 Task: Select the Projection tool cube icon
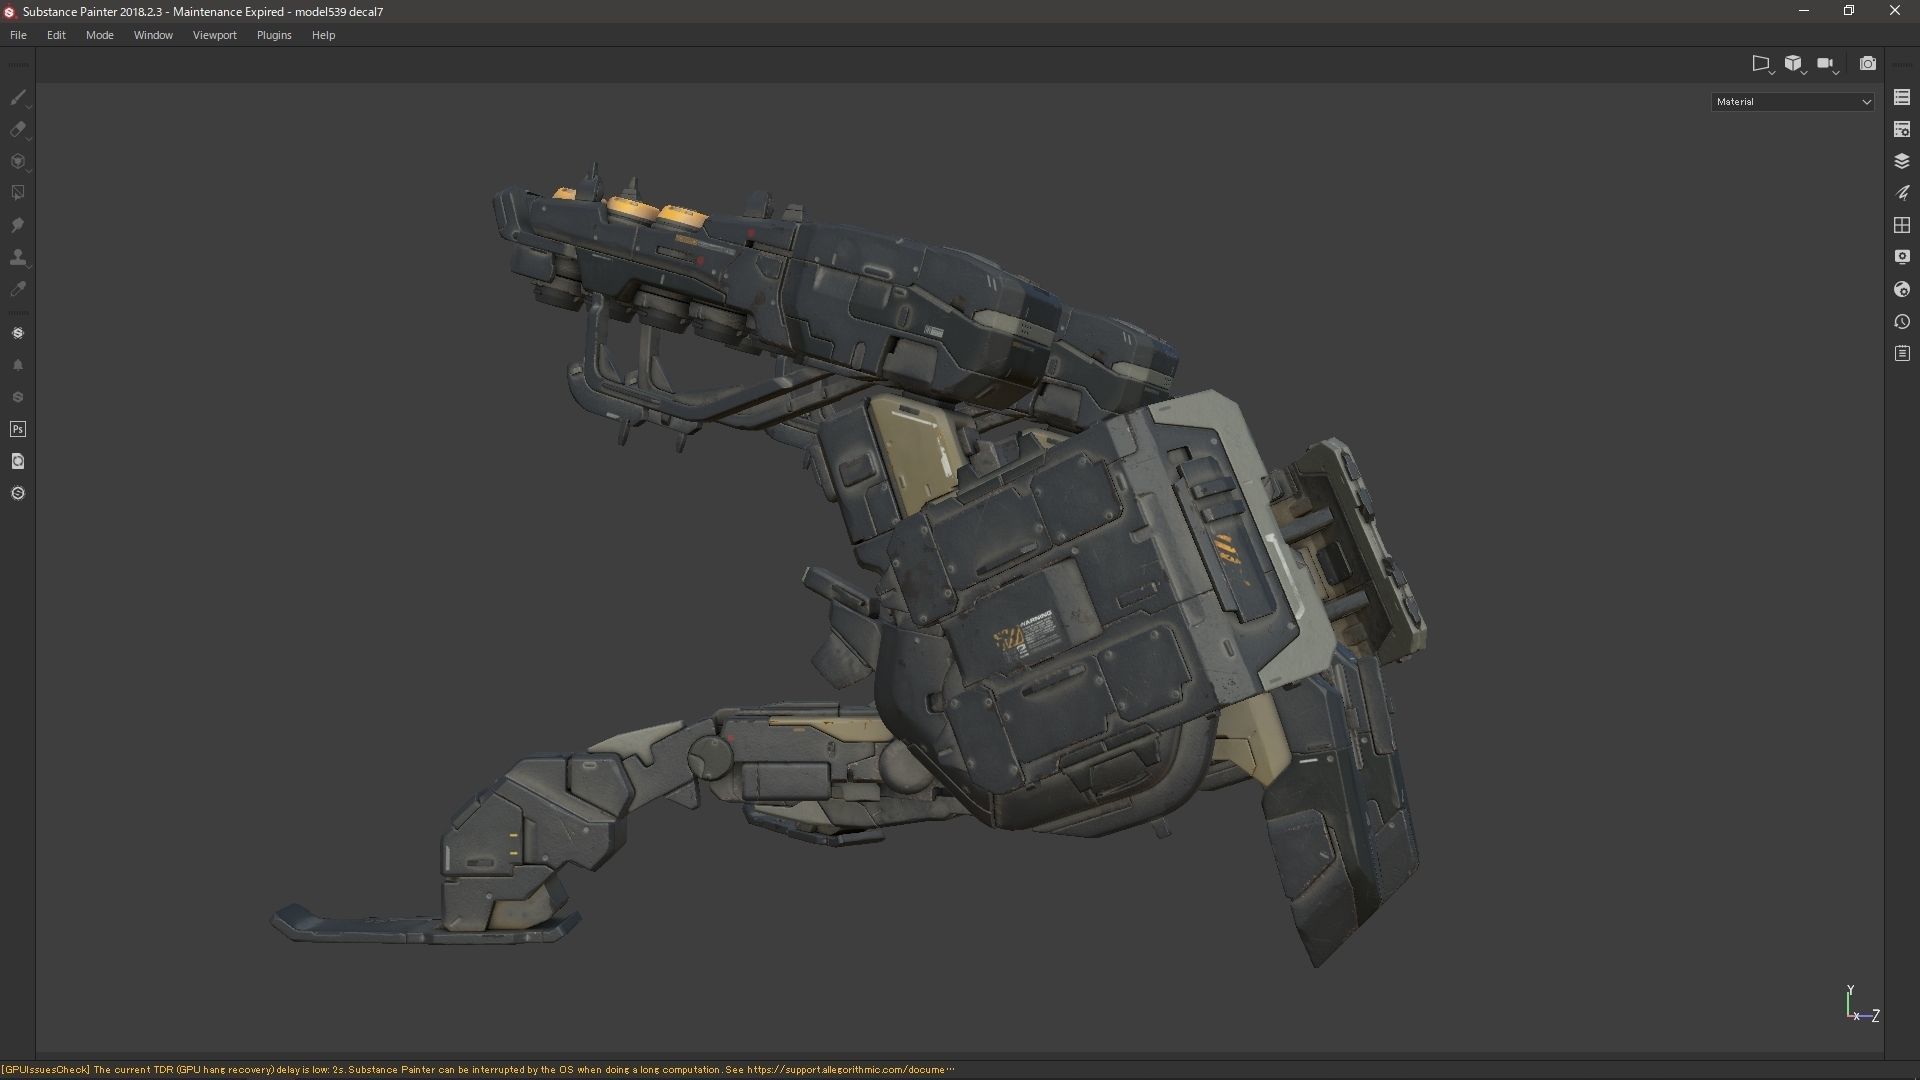point(17,162)
